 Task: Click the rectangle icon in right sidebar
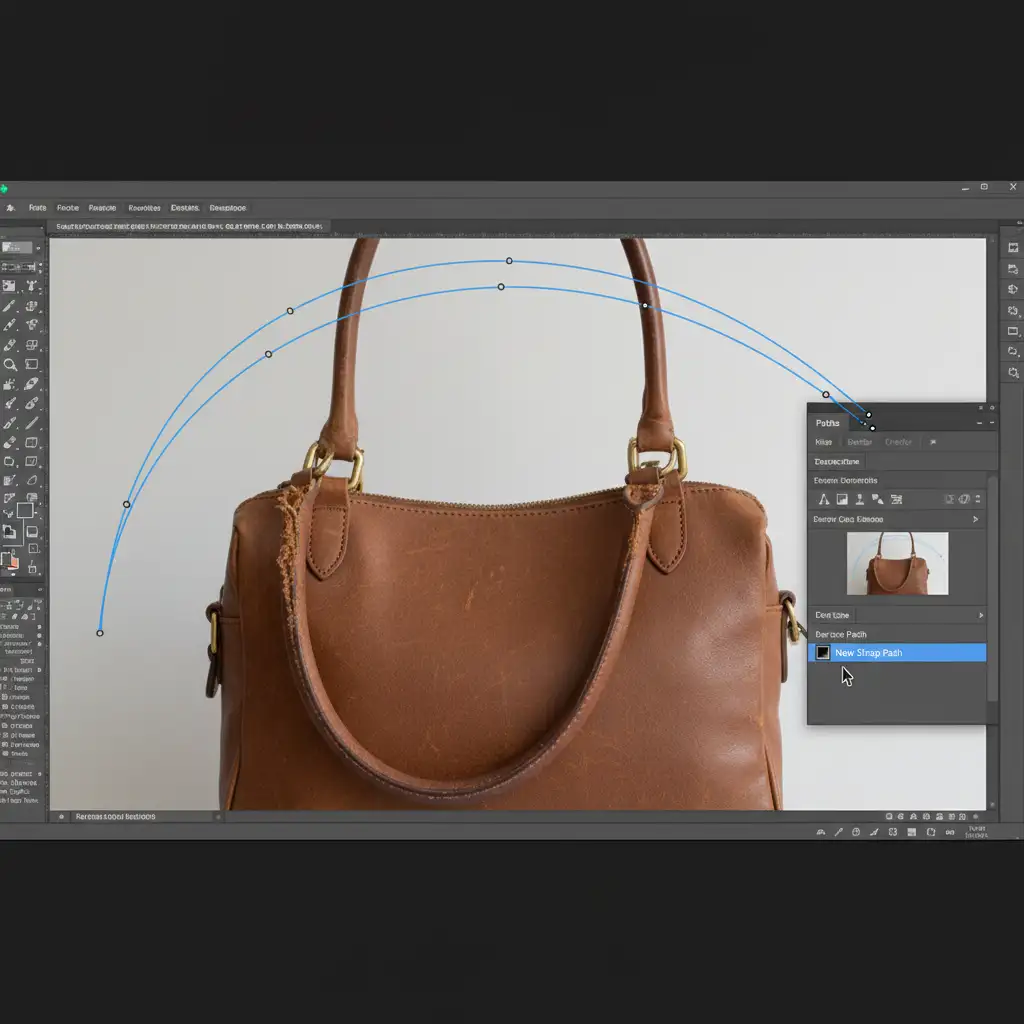pos(1013,331)
